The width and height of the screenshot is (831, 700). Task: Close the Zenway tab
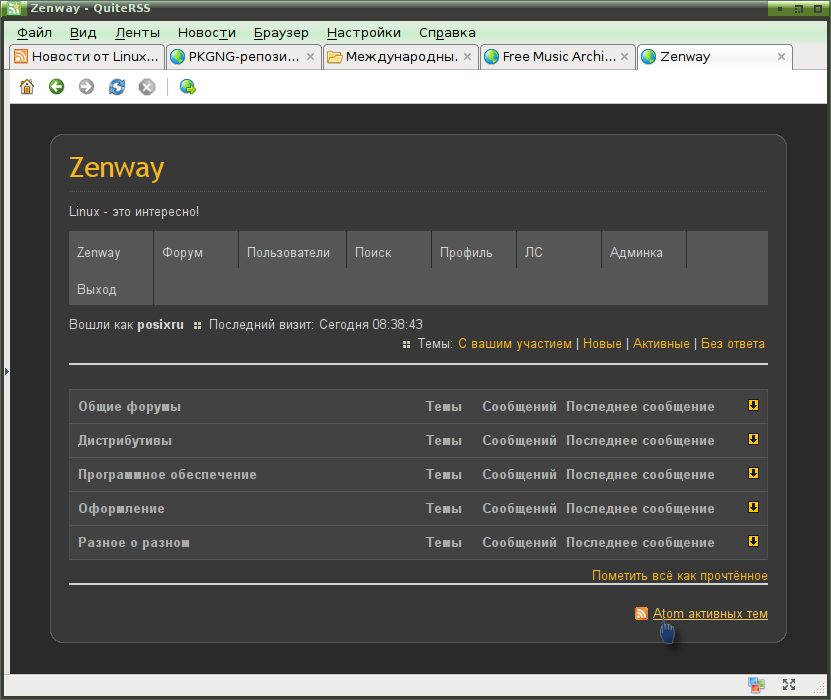tap(781, 57)
